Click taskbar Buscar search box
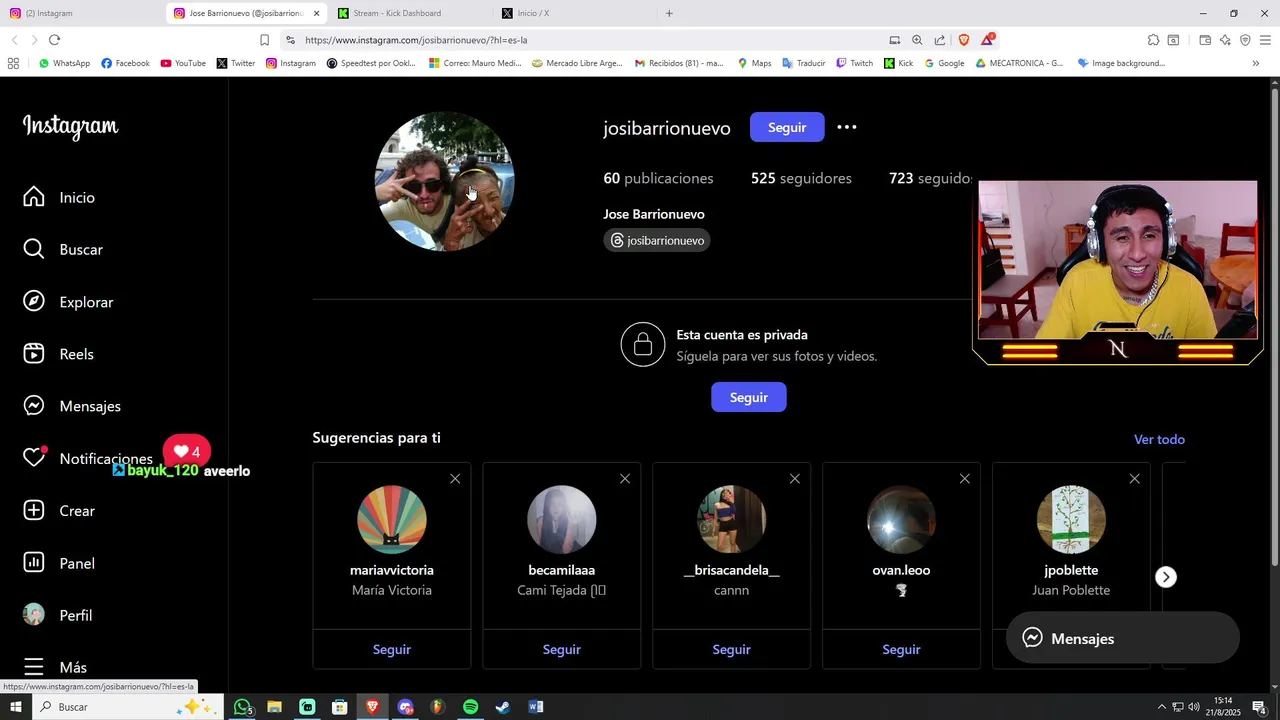 [x=127, y=707]
